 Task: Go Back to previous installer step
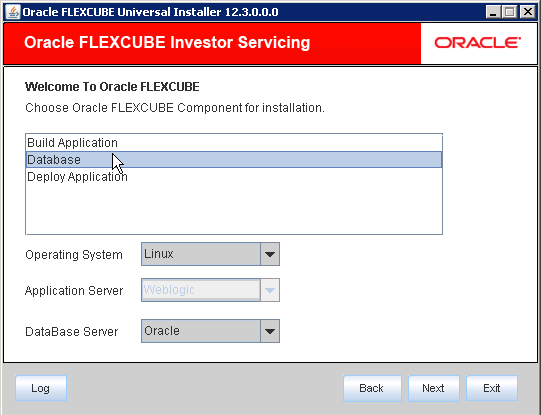pyautogui.click(x=372, y=388)
